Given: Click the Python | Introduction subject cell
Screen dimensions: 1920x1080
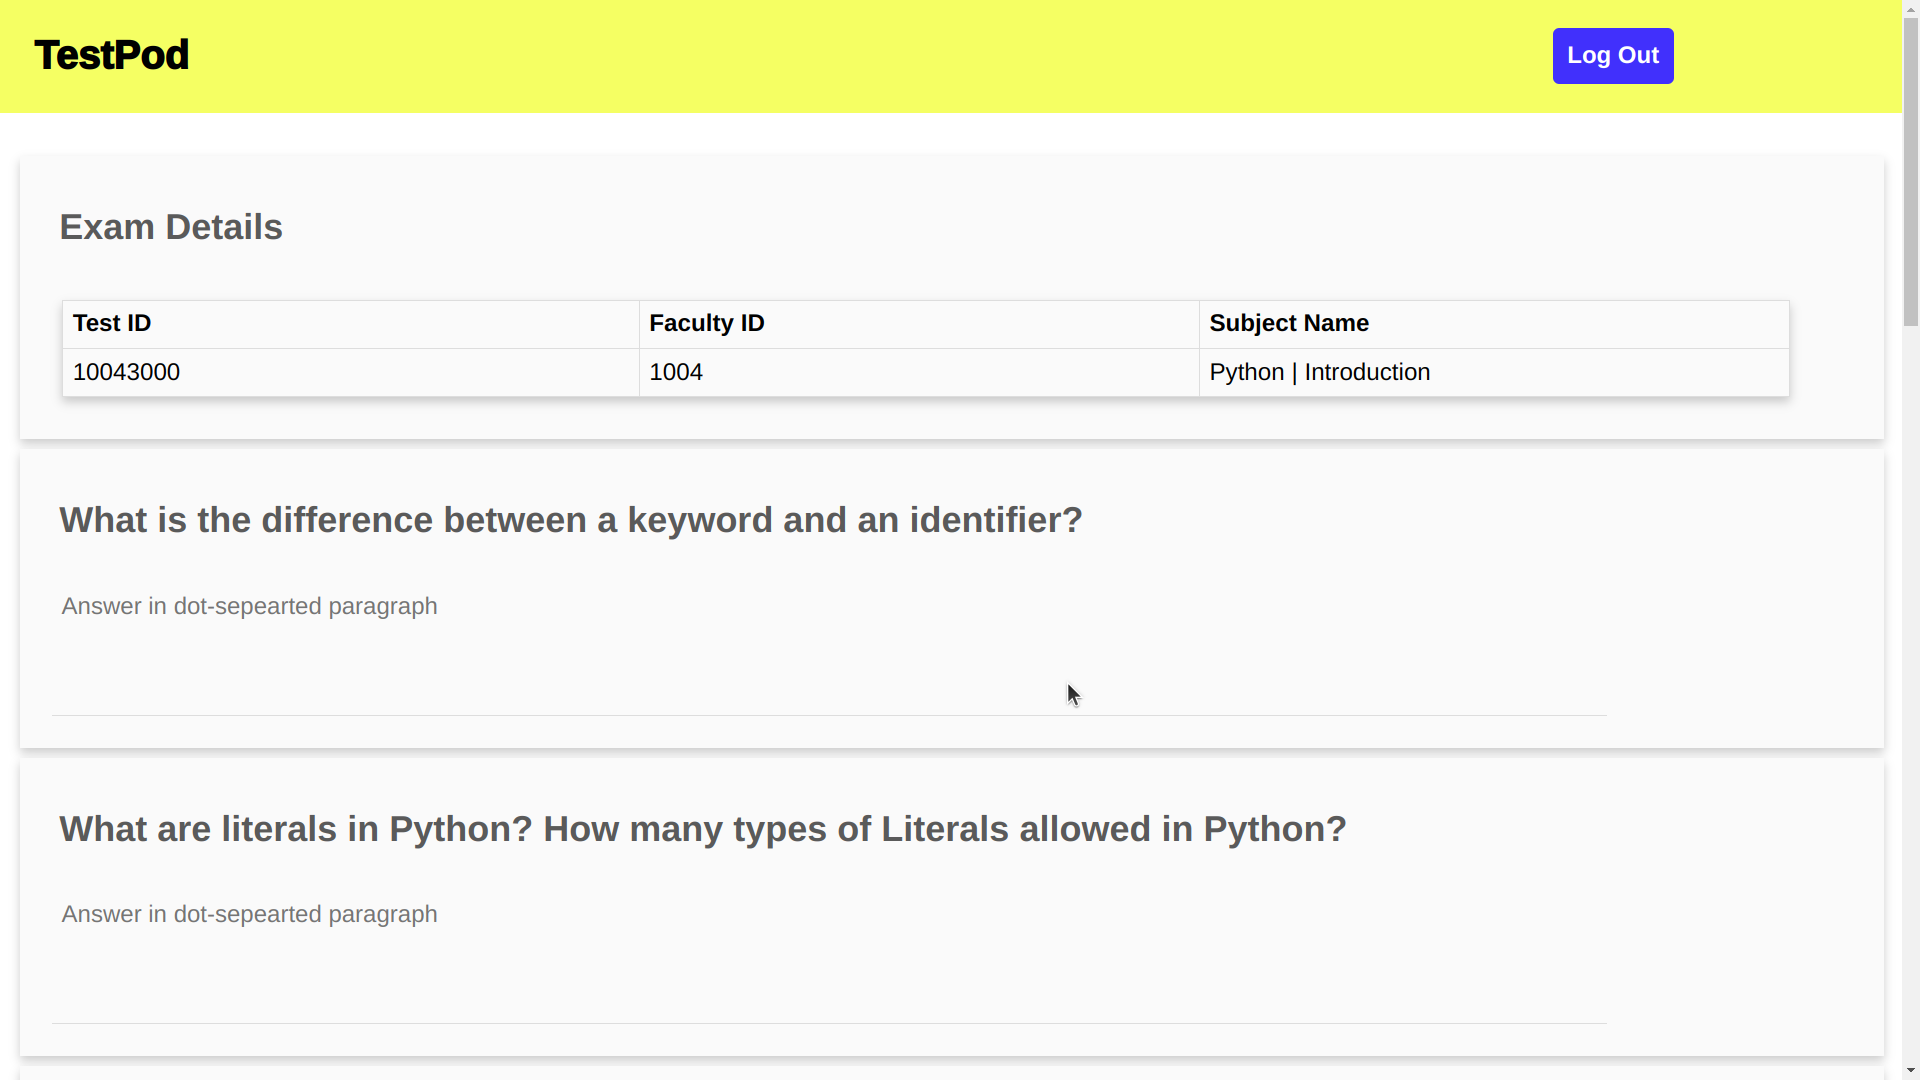Looking at the screenshot, I should click(1319, 373).
